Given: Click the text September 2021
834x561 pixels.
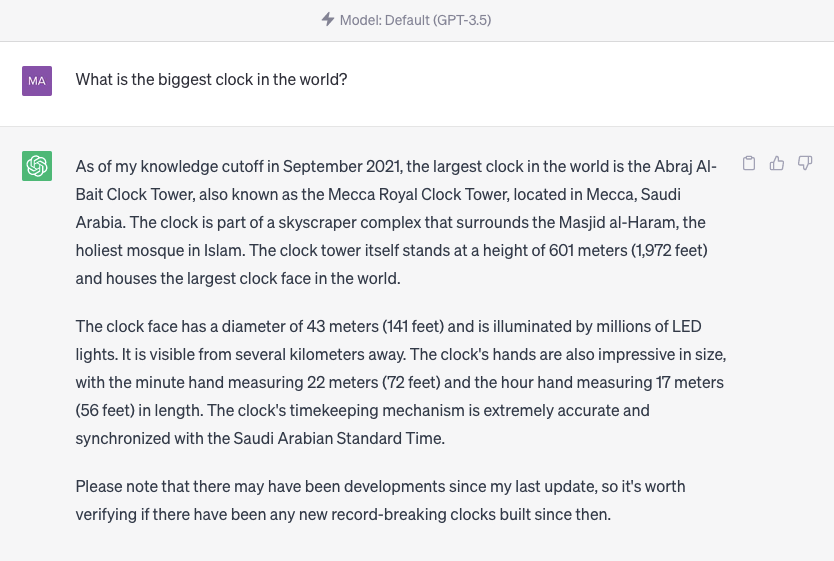Looking at the screenshot, I should (x=341, y=166).
